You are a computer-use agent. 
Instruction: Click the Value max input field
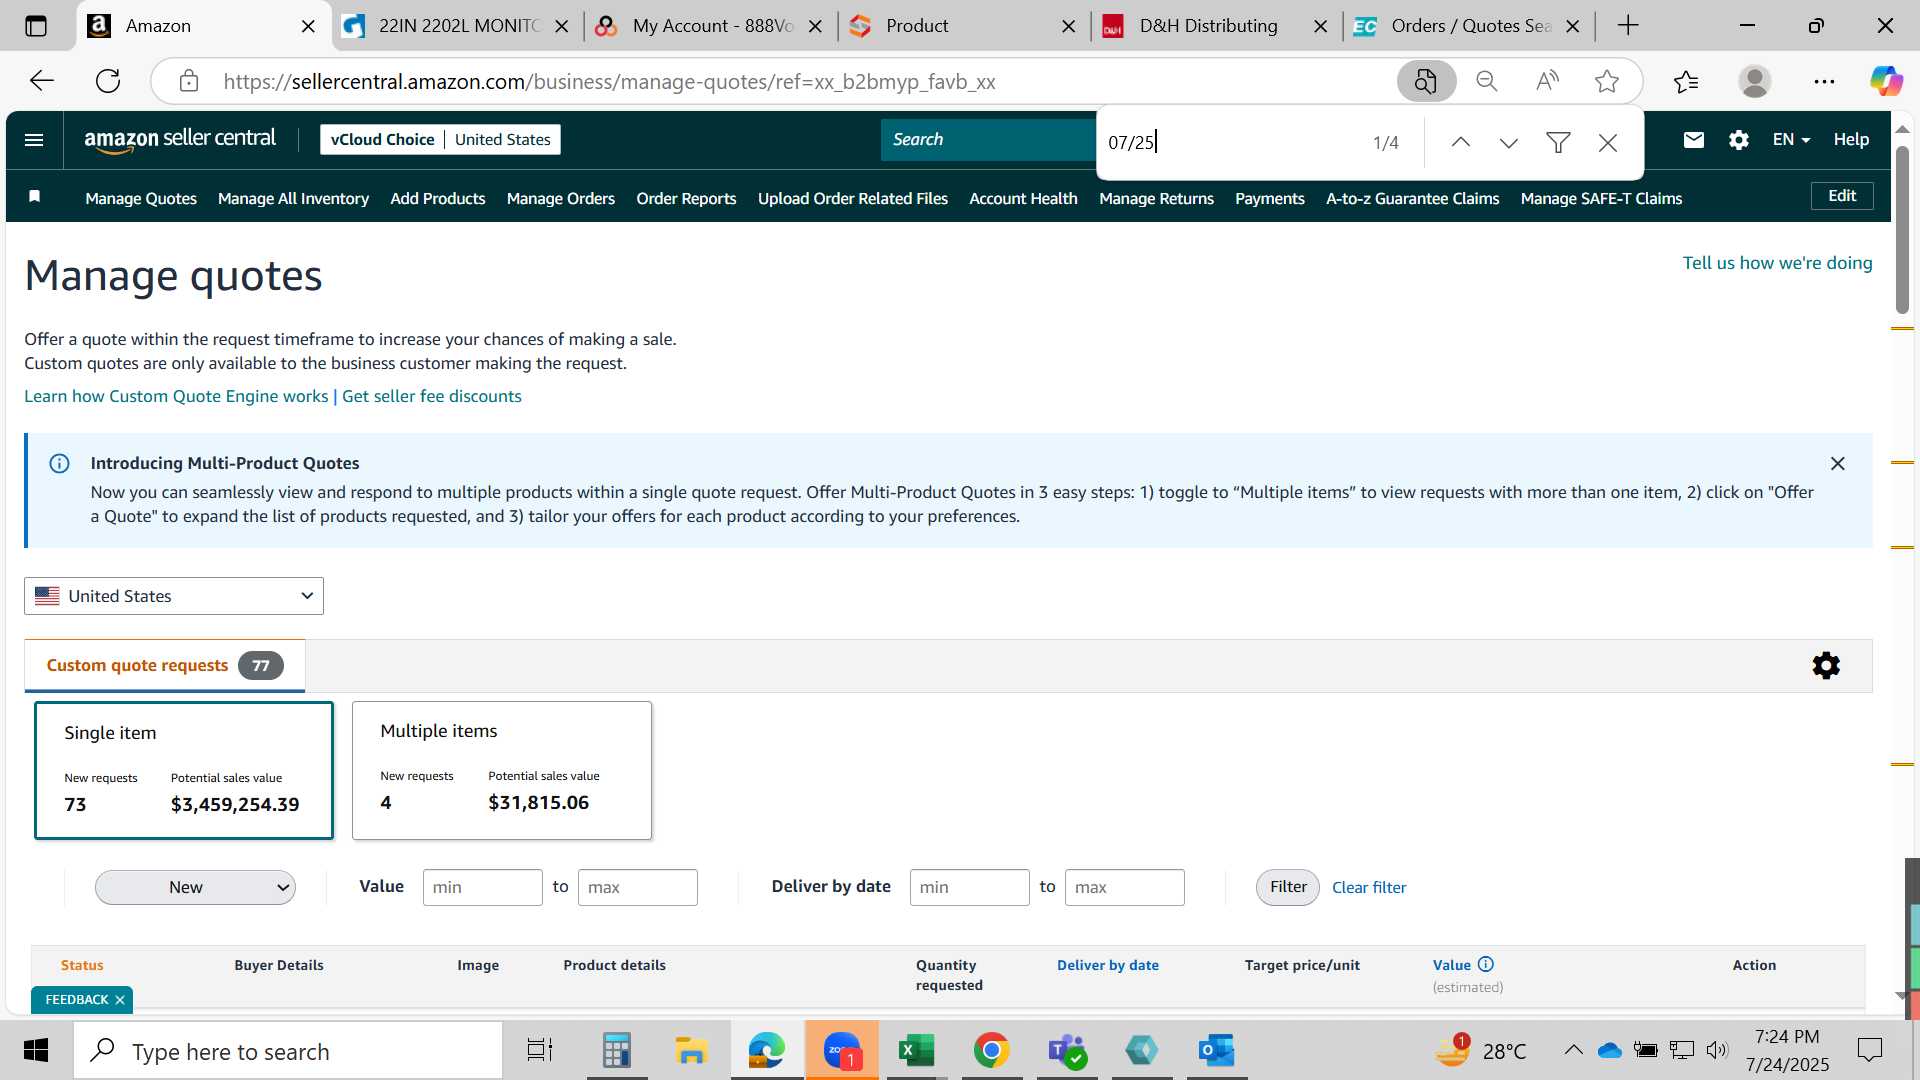(637, 888)
